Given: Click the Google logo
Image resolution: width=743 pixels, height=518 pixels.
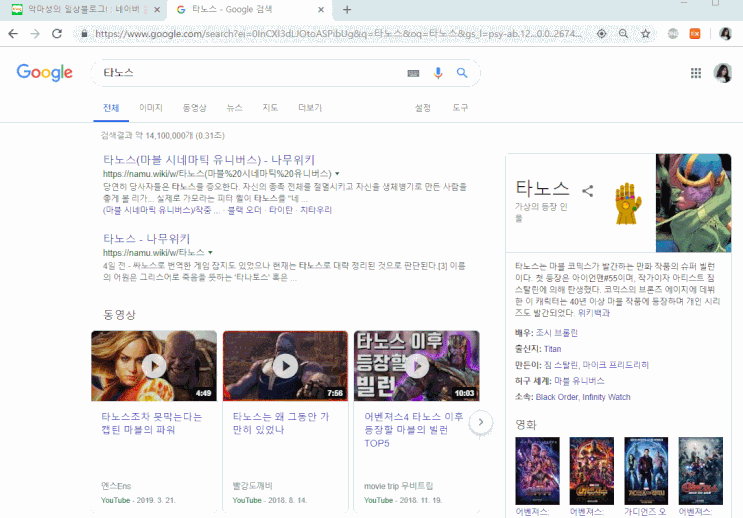Looking at the screenshot, I should [45, 72].
